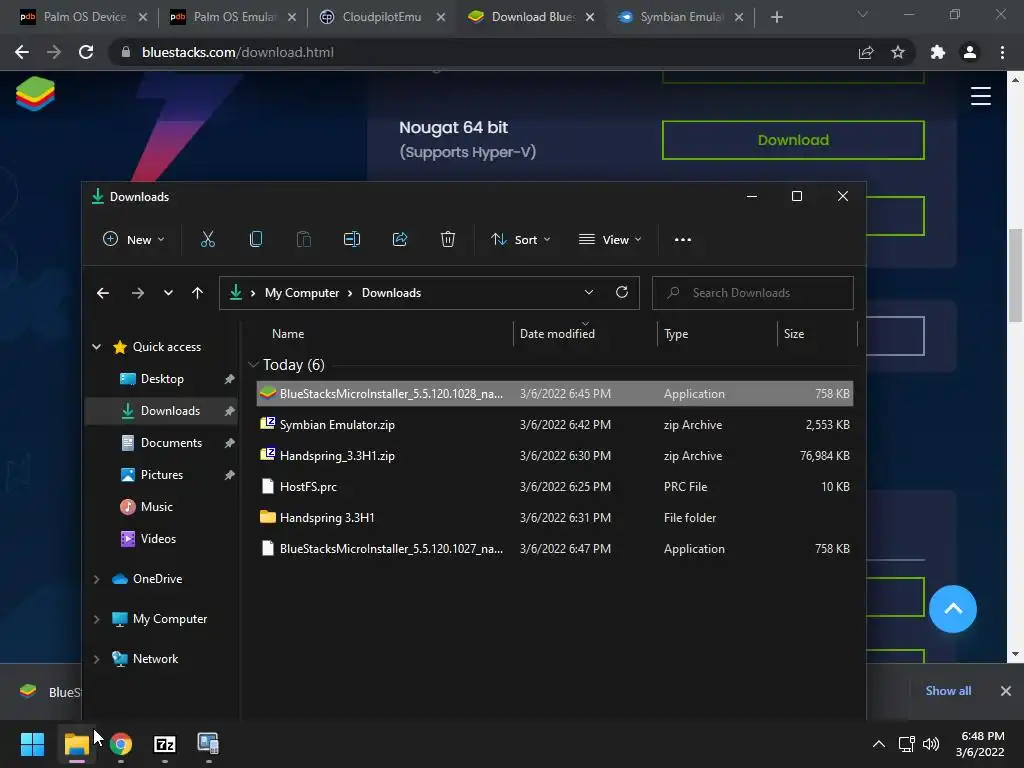Open the BlueStacks hamburger menu on webpage
The image size is (1024, 768).
(980, 96)
